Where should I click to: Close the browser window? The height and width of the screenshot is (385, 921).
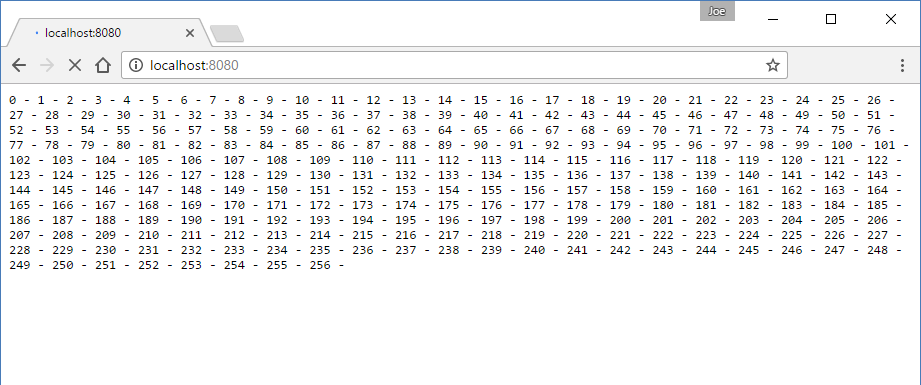pos(890,19)
